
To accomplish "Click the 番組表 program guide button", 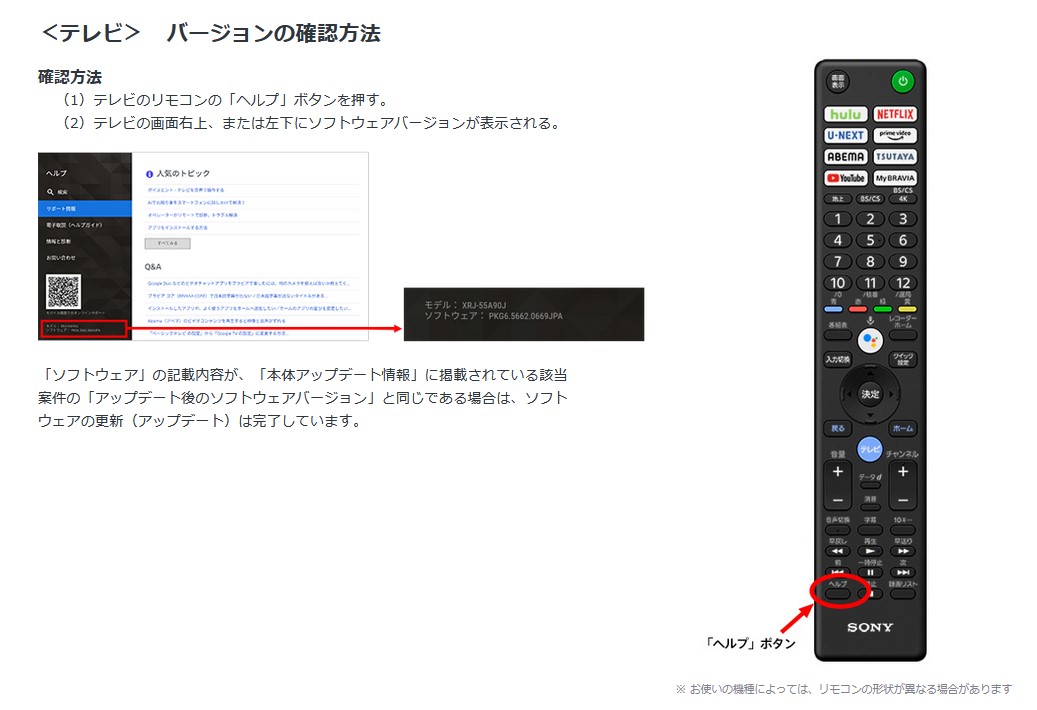I will [837, 335].
